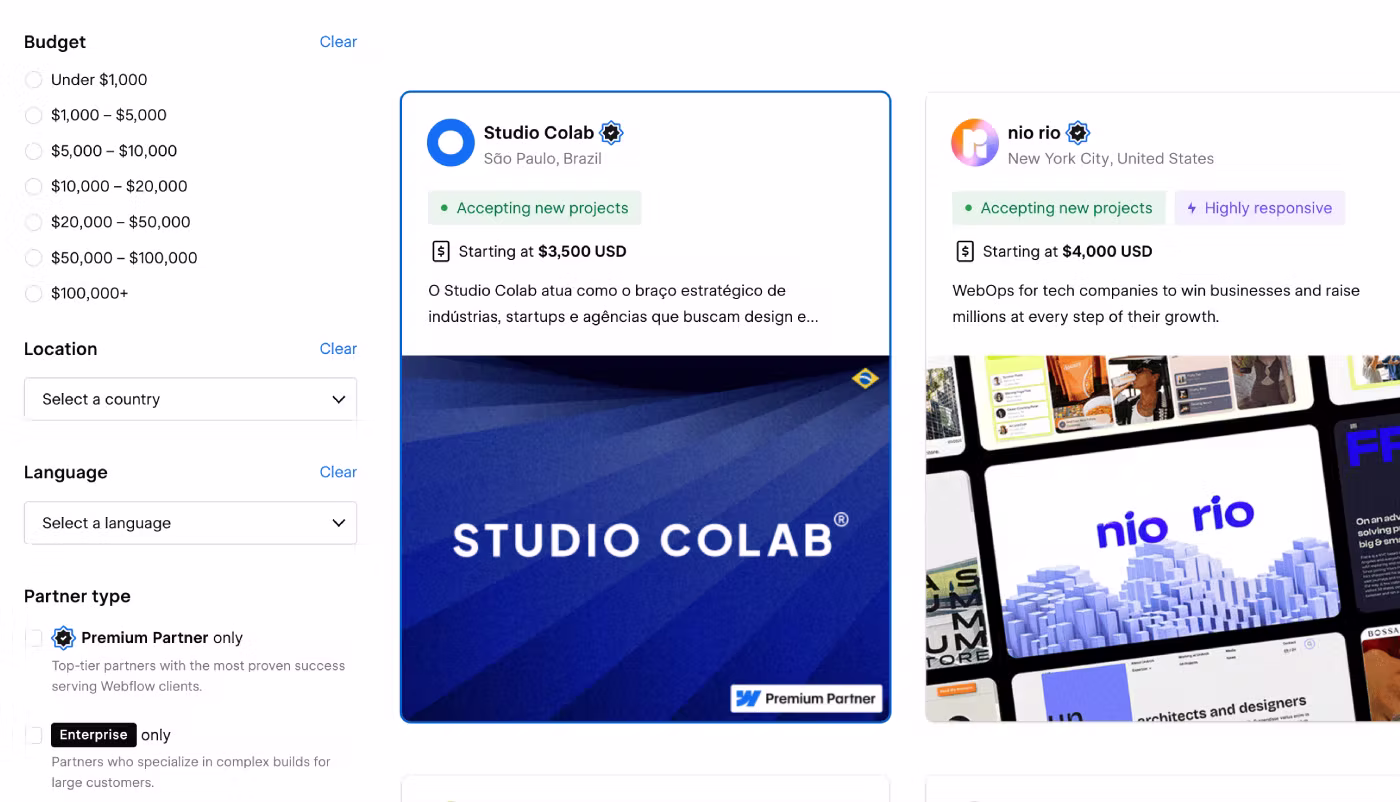Image resolution: width=1400 pixels, height=802 pixels.
Task: Click Studio Colab's Accepting new projects tag
Action: pyautogui.click(x=535, y=208)
